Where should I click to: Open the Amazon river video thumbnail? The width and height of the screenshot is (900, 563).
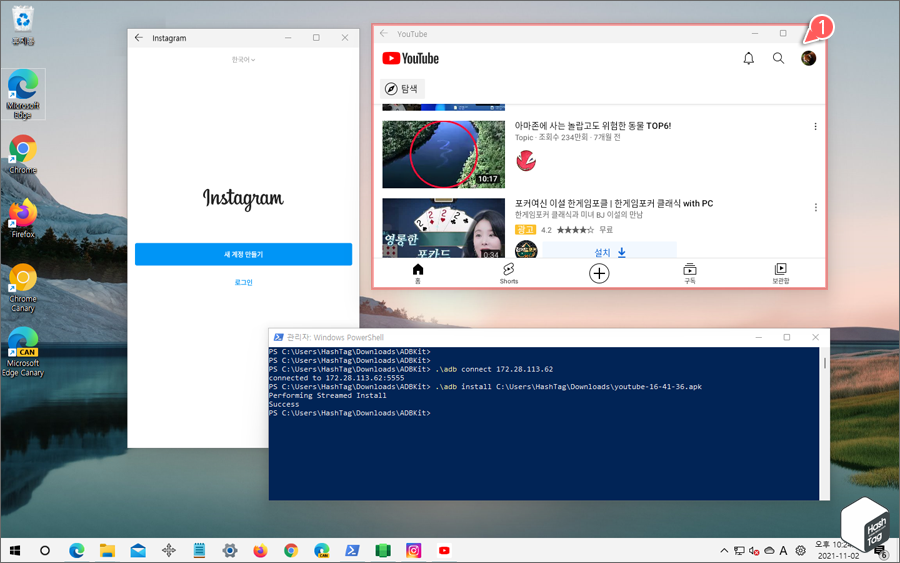[444, 154]
